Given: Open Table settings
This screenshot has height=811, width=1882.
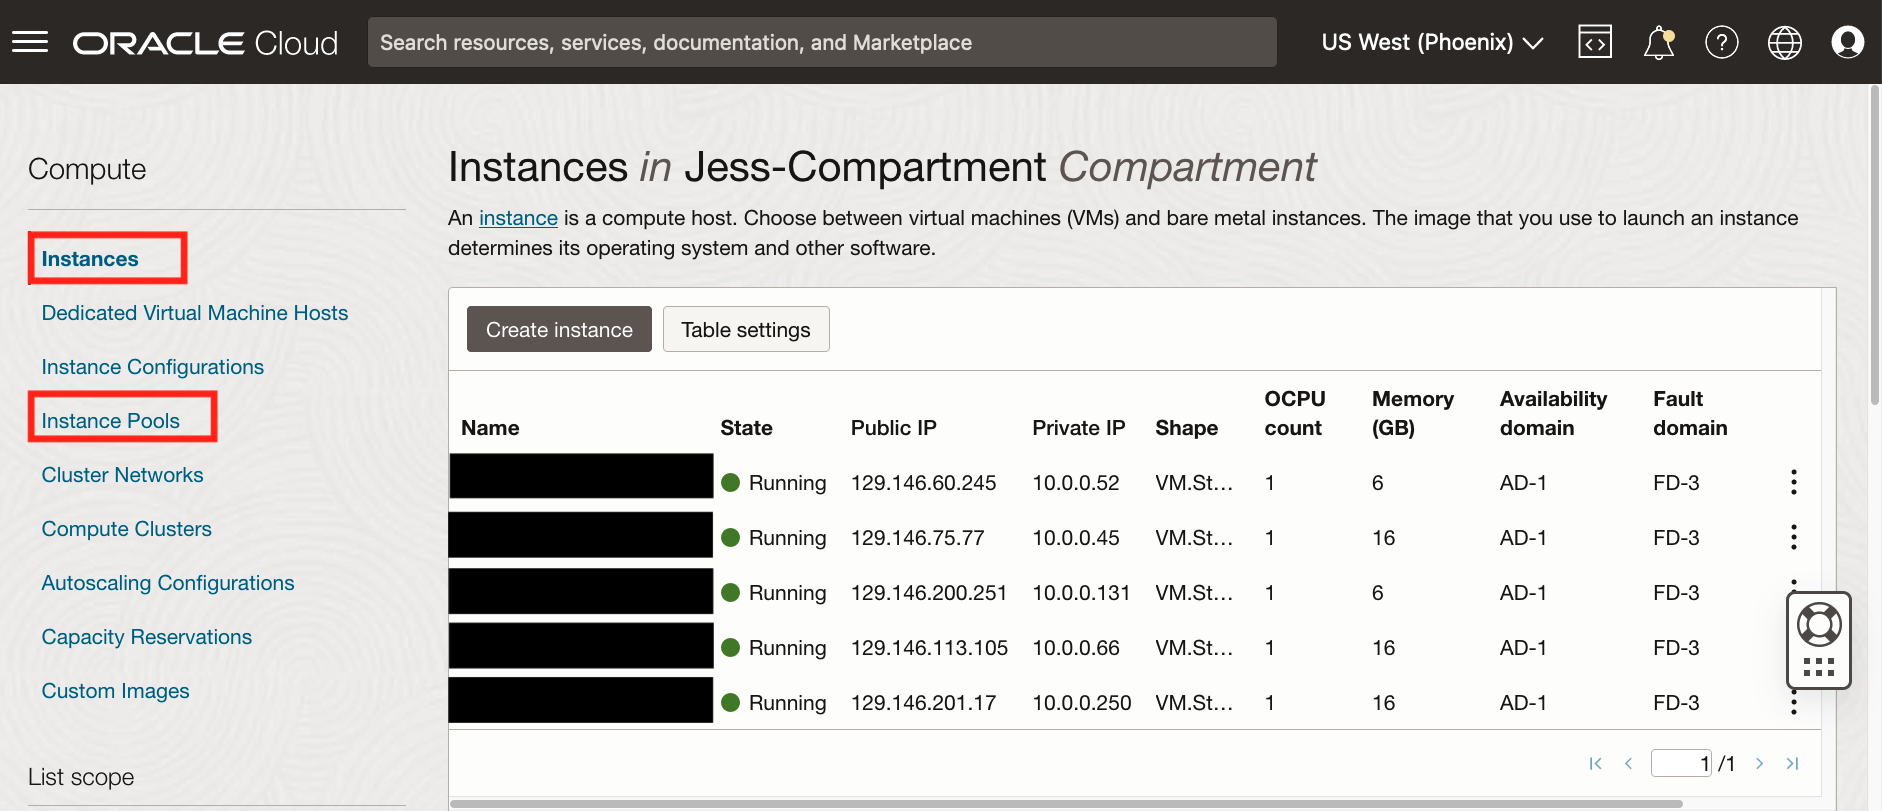Looking at the screenshot, I should click(746, 329).
